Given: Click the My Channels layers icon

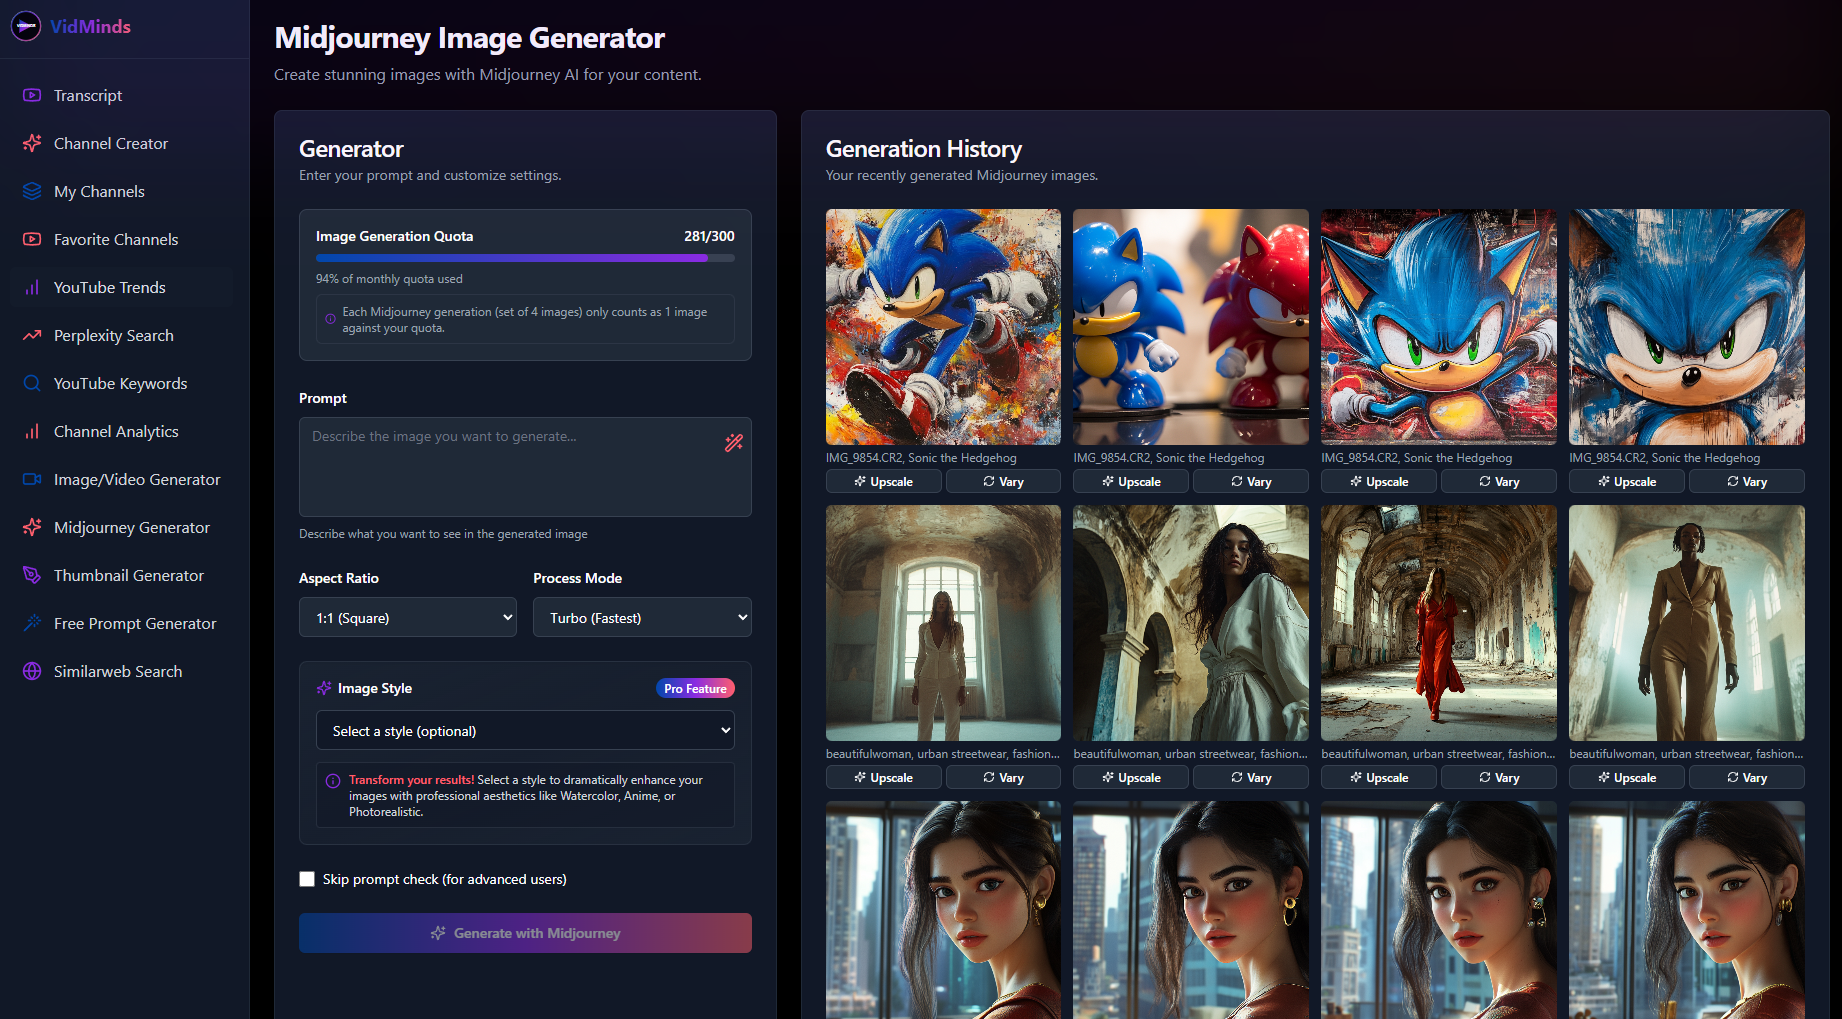Looking at the screenshot, I should pos(32,191).
